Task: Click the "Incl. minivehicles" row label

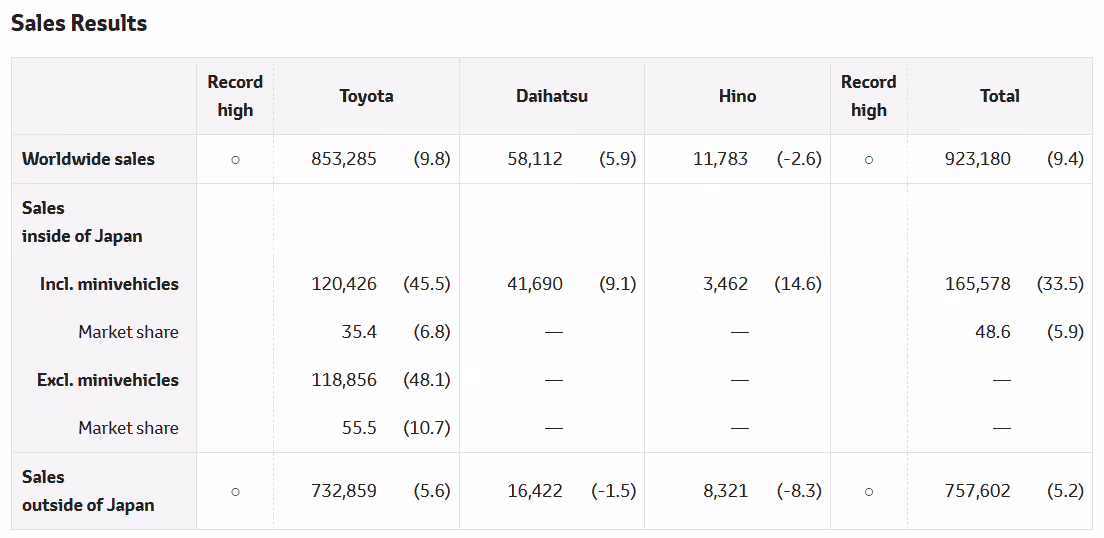Action: click(109, 284)
